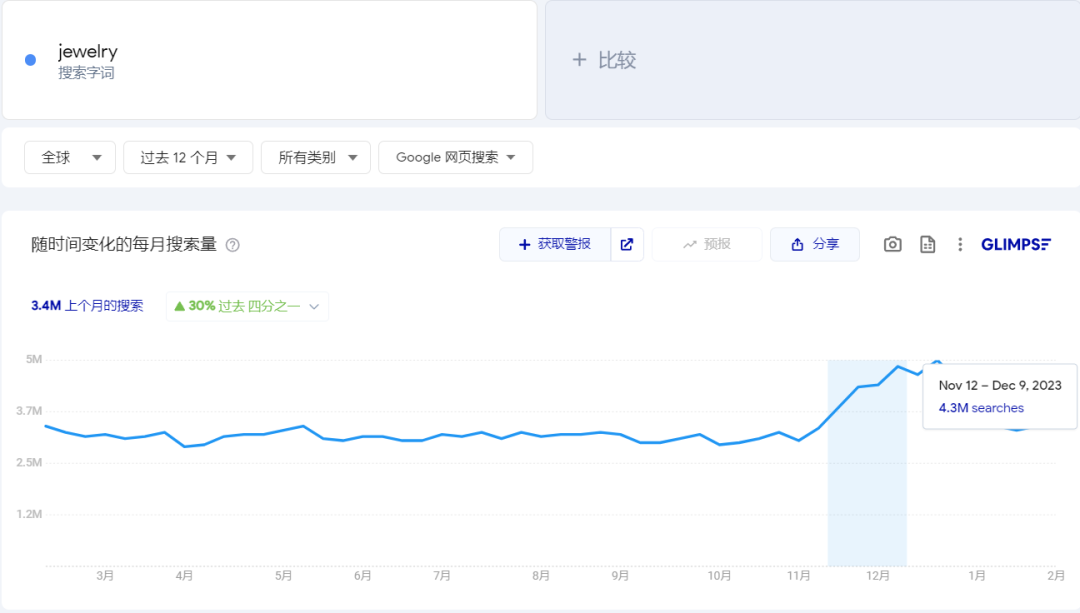Click the CSV export file icon
1080x613 pixels.
[x=927, y=243]
